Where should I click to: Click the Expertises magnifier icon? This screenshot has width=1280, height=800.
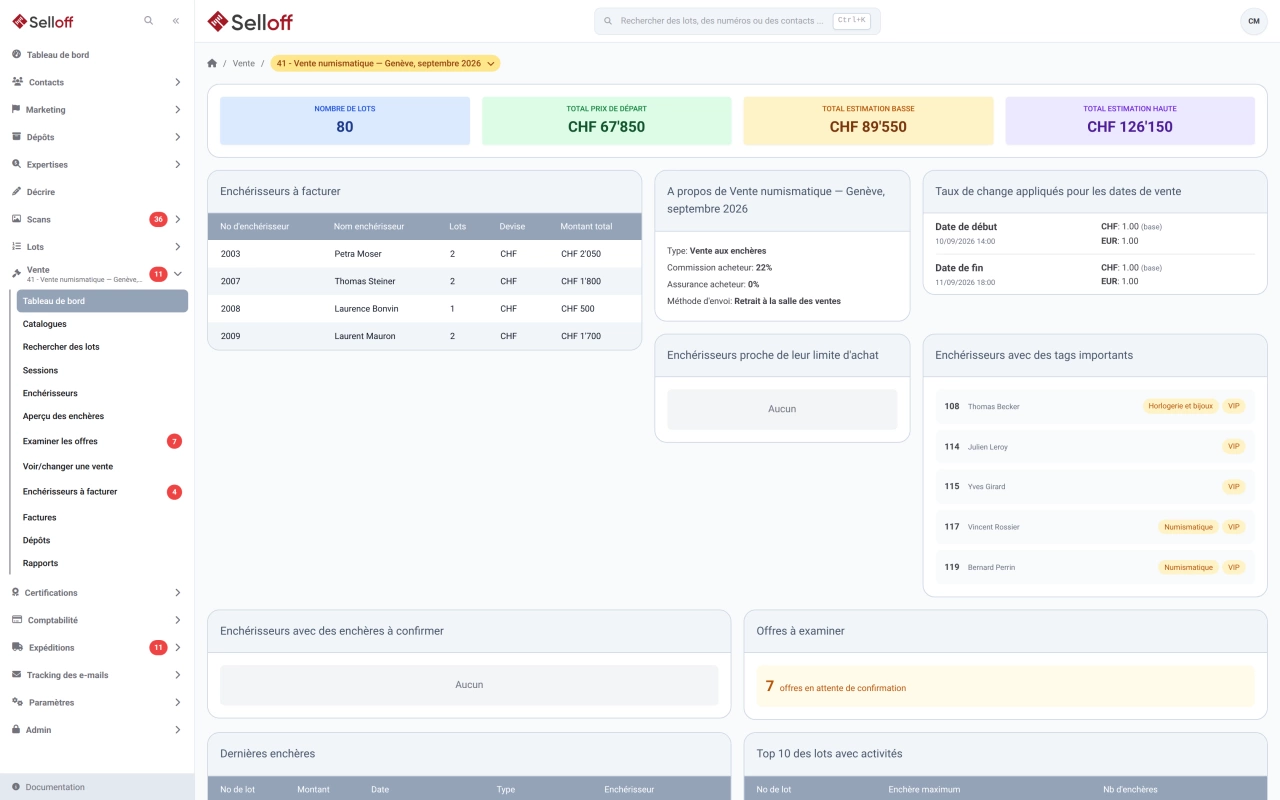tap(16, 164)
